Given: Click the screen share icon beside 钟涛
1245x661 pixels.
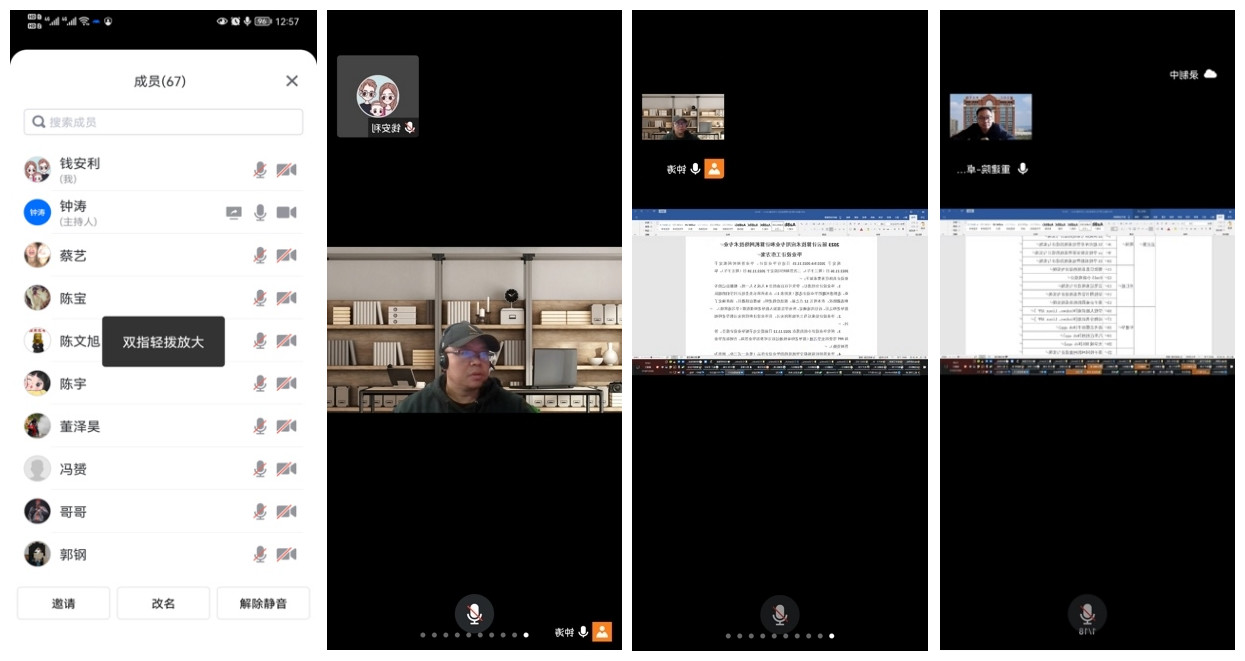Looking at the screenshot, I should 234,213.
